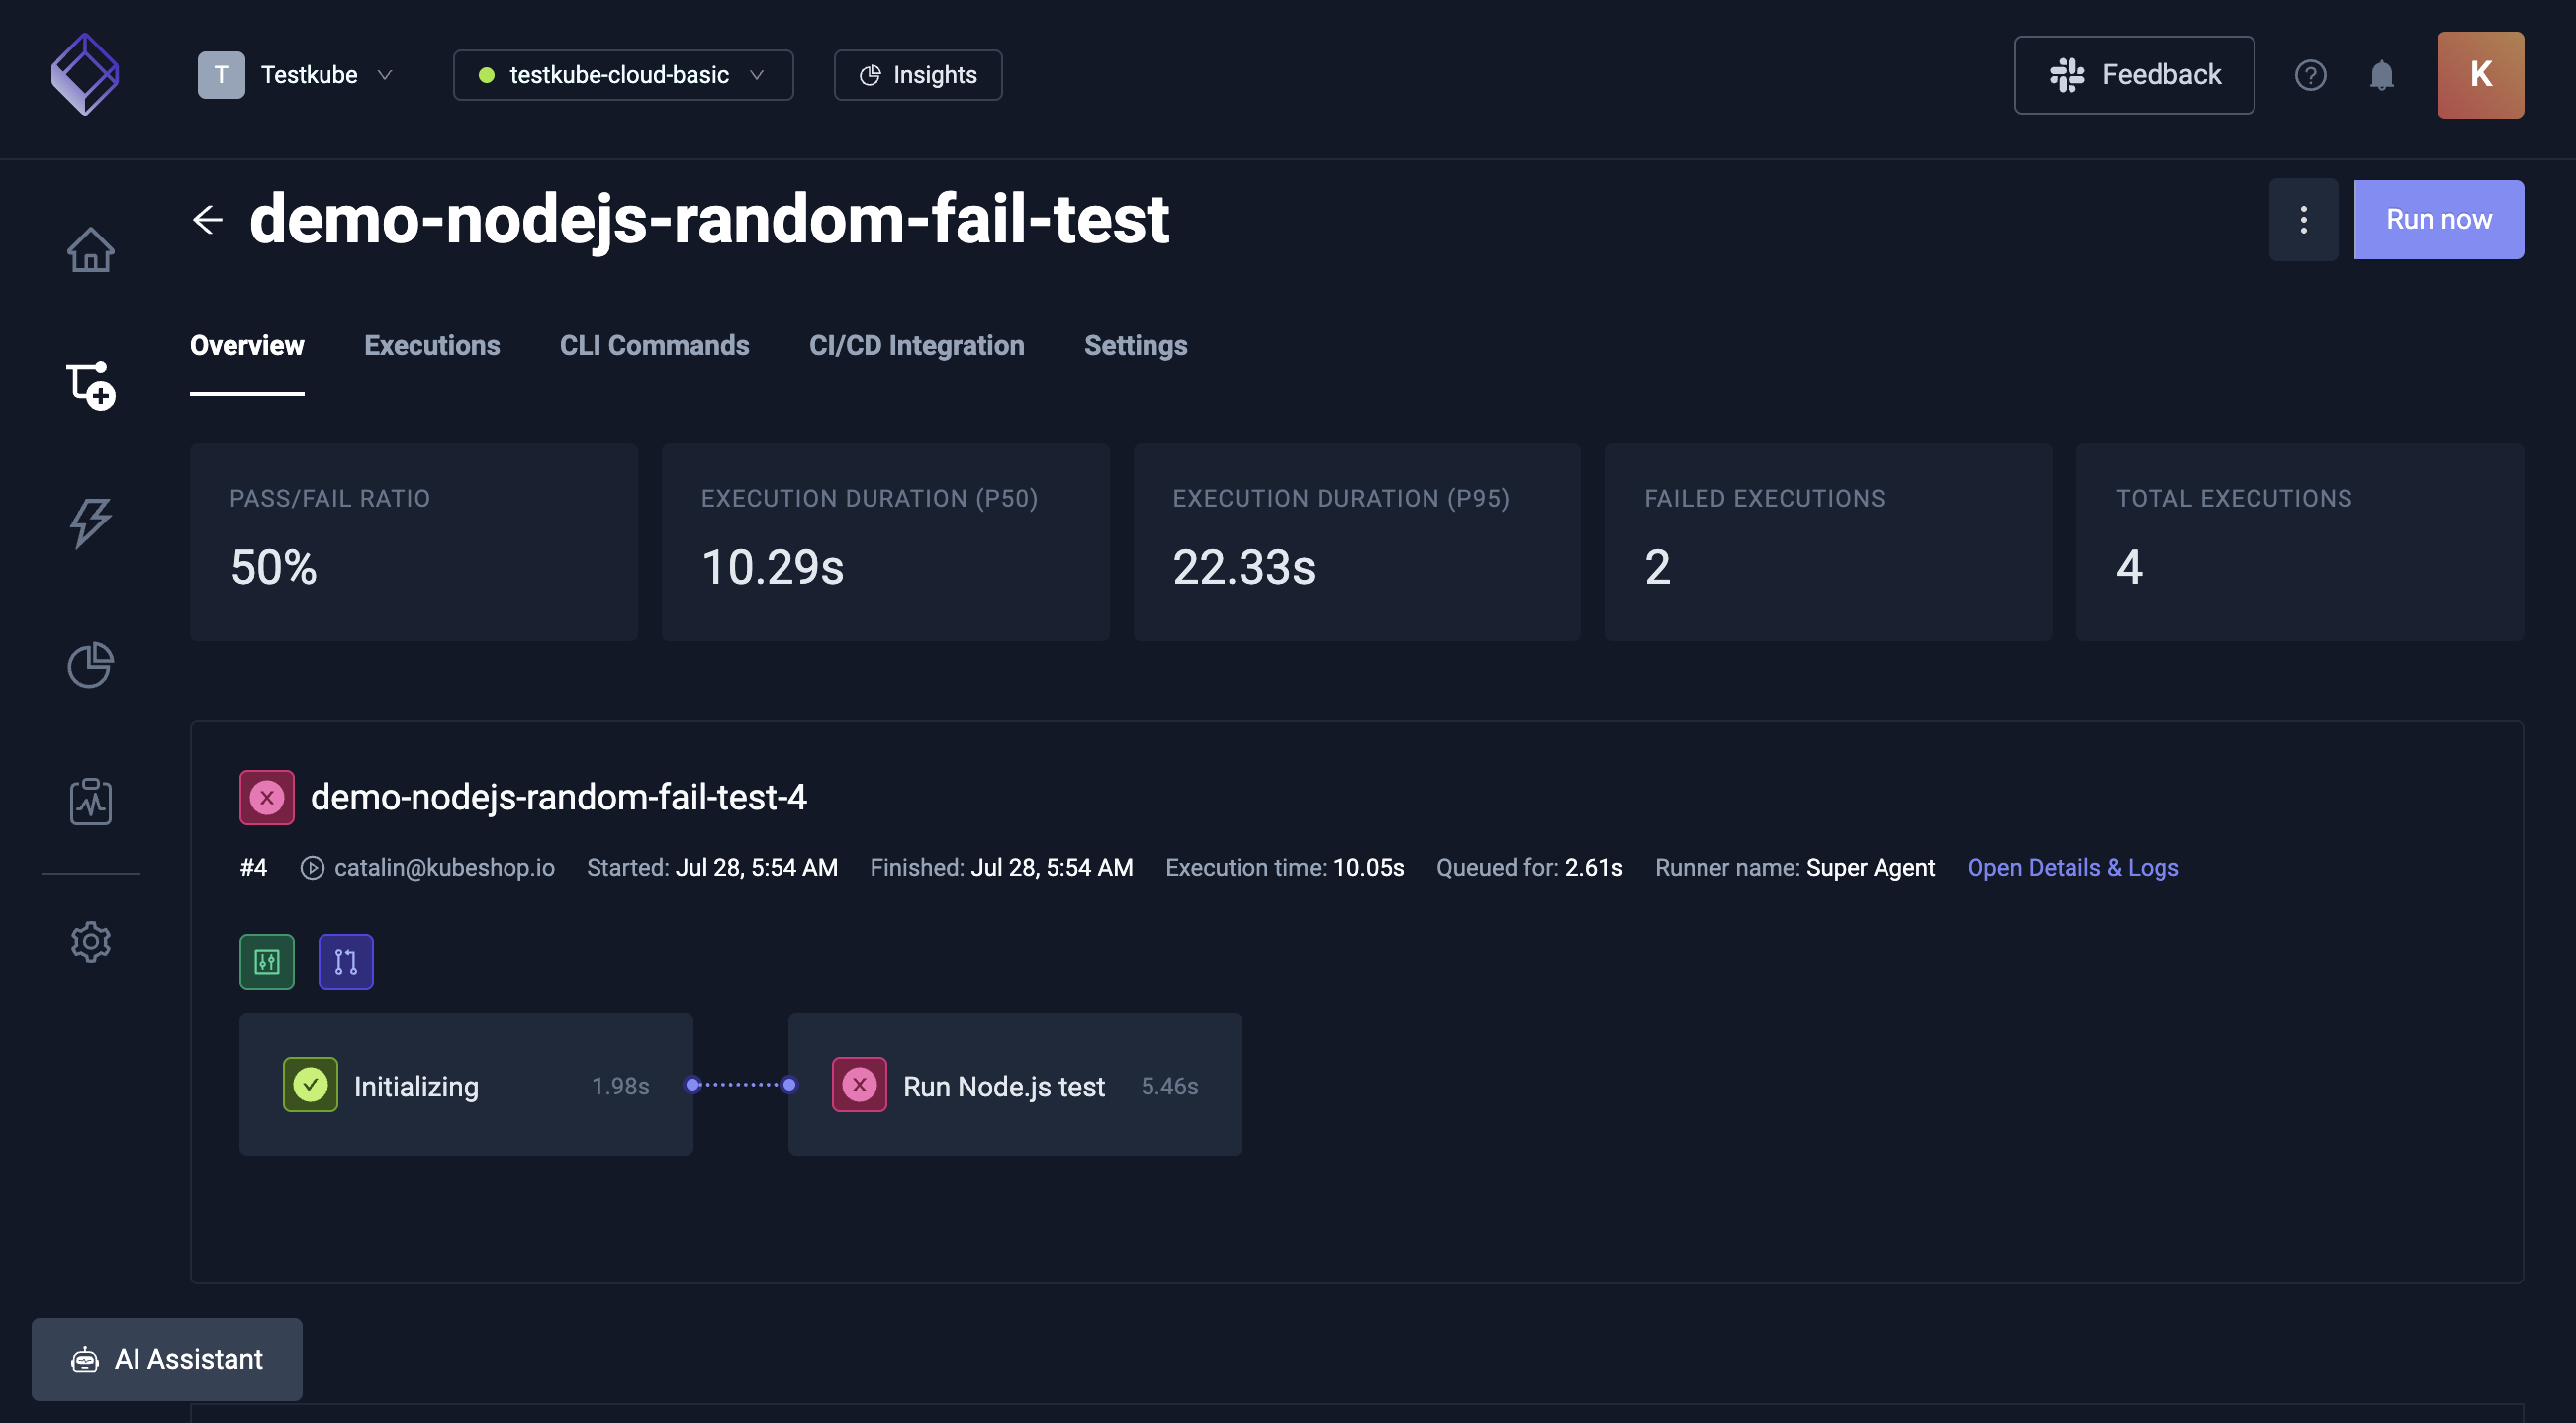Open the Home sidebar icon
Viewport: 2576px width, 1423px height.
90,249
